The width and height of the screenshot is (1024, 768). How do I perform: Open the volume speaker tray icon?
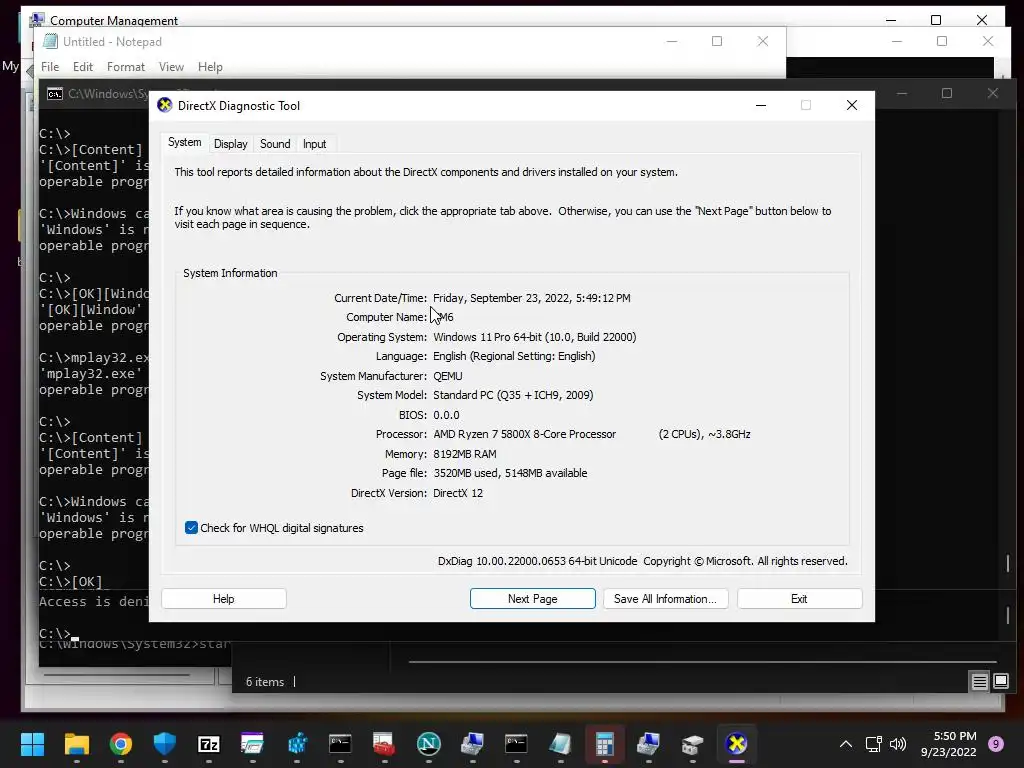tap(898, 743)
